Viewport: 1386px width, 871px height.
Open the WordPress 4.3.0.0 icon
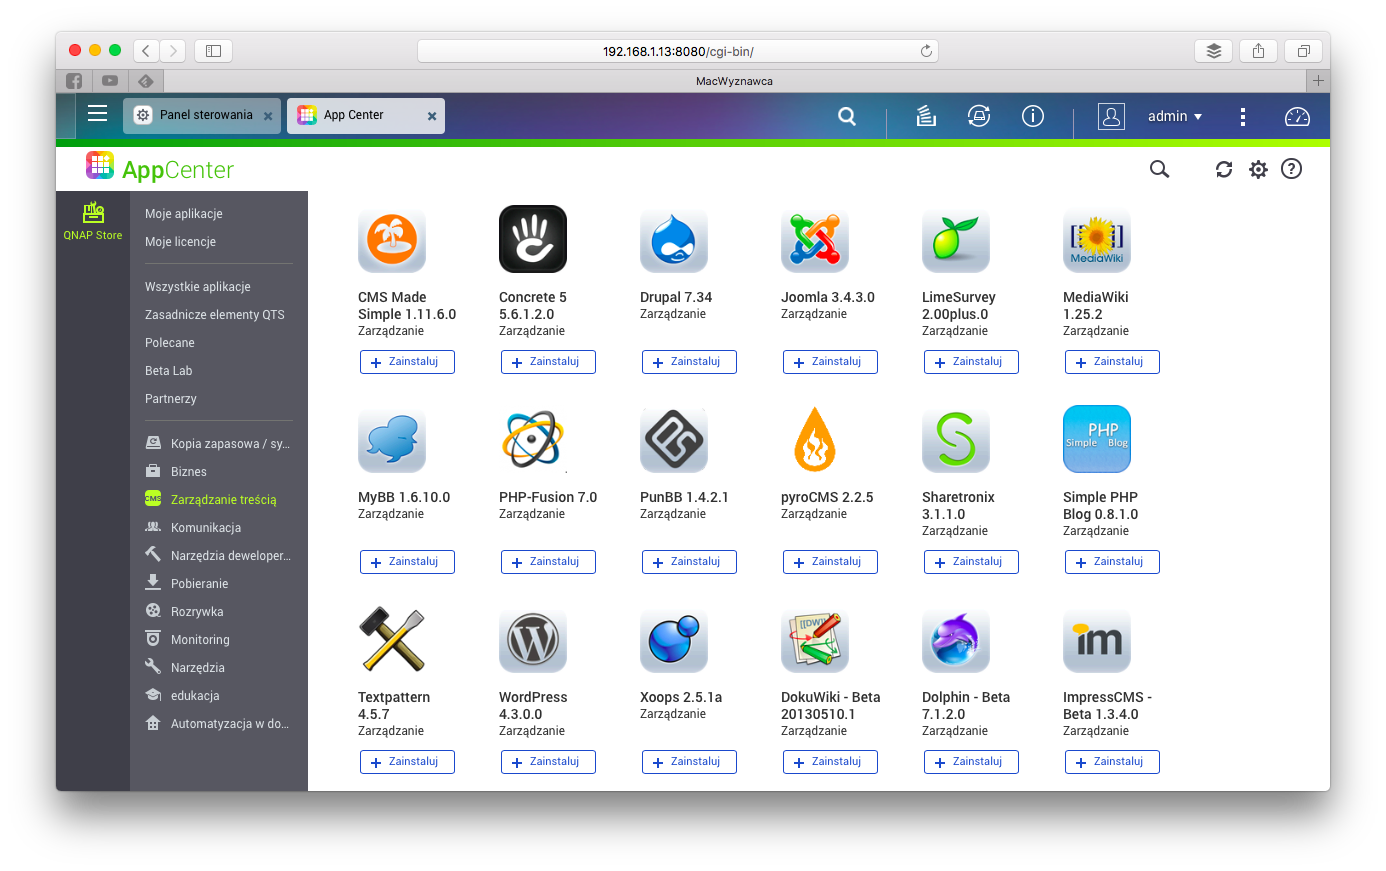coord(533,639)
